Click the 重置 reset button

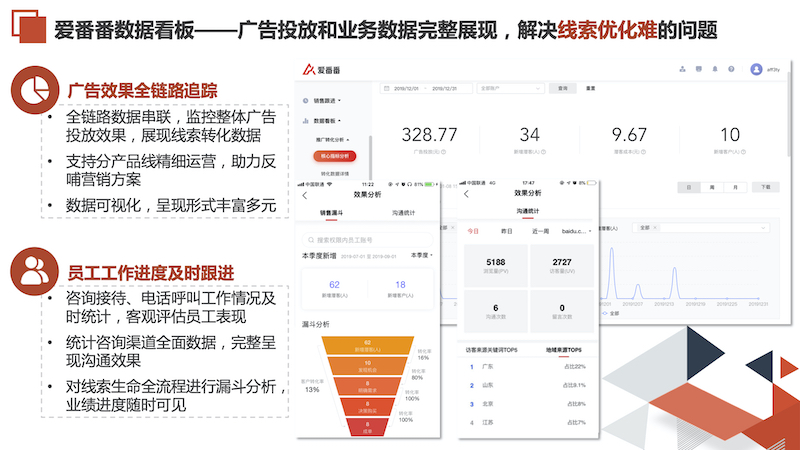tap(590, 88)
